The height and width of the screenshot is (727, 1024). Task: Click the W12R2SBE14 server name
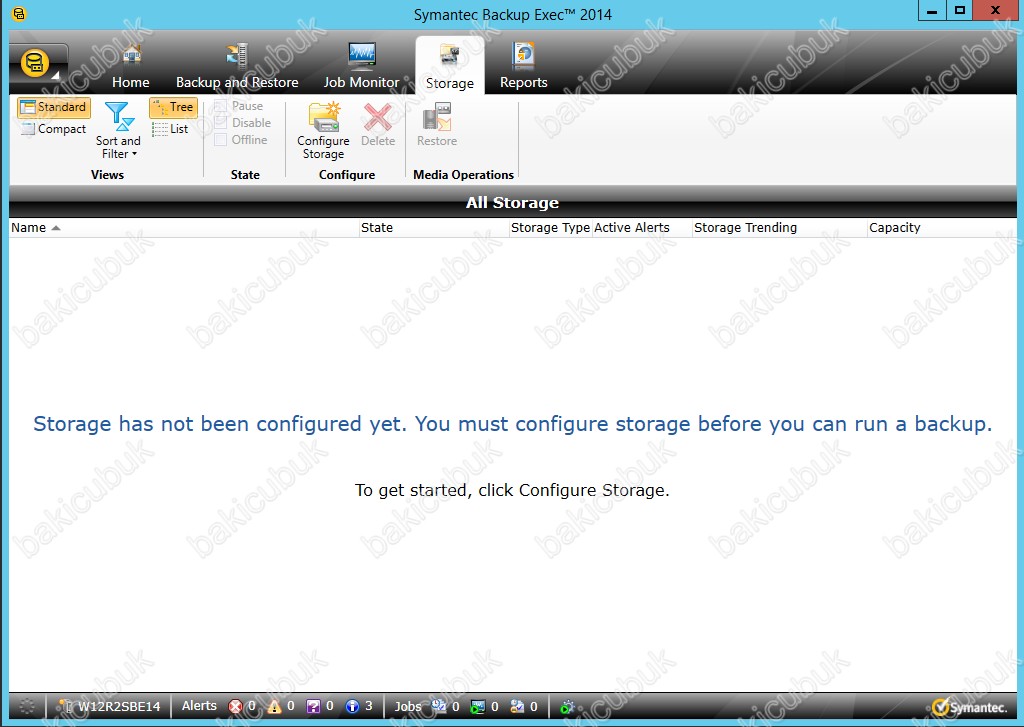point(119,707)
